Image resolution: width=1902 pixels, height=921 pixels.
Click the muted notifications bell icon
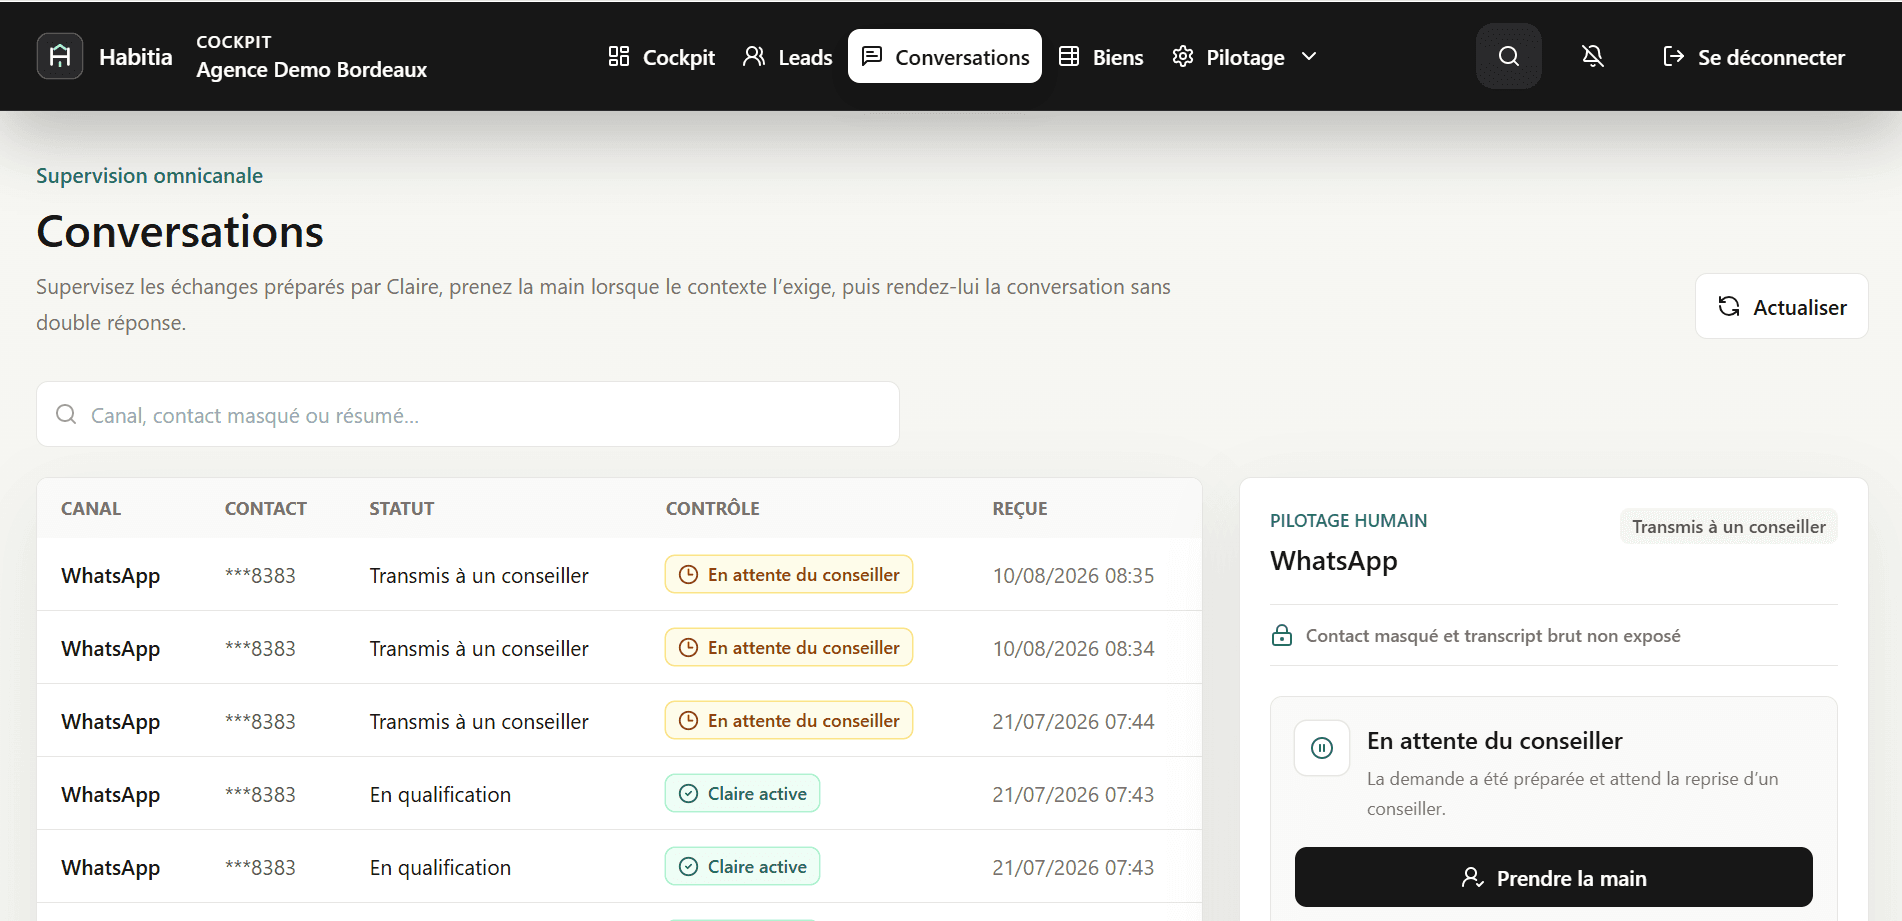[1593, 56]
